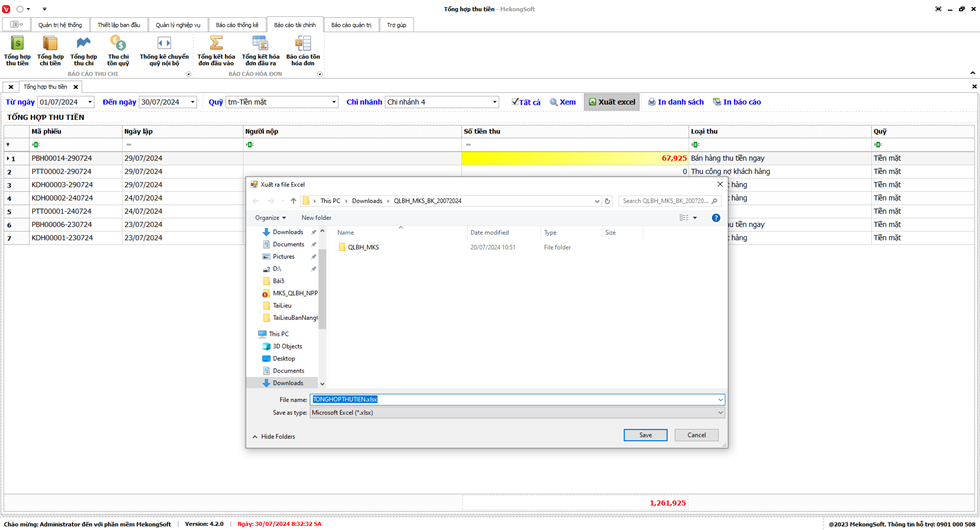Image resolution: width=980 pixels, height=530 pixels.
Task: Switch to Báo cáo quản trị tab
Action: [x=351, y=25]
